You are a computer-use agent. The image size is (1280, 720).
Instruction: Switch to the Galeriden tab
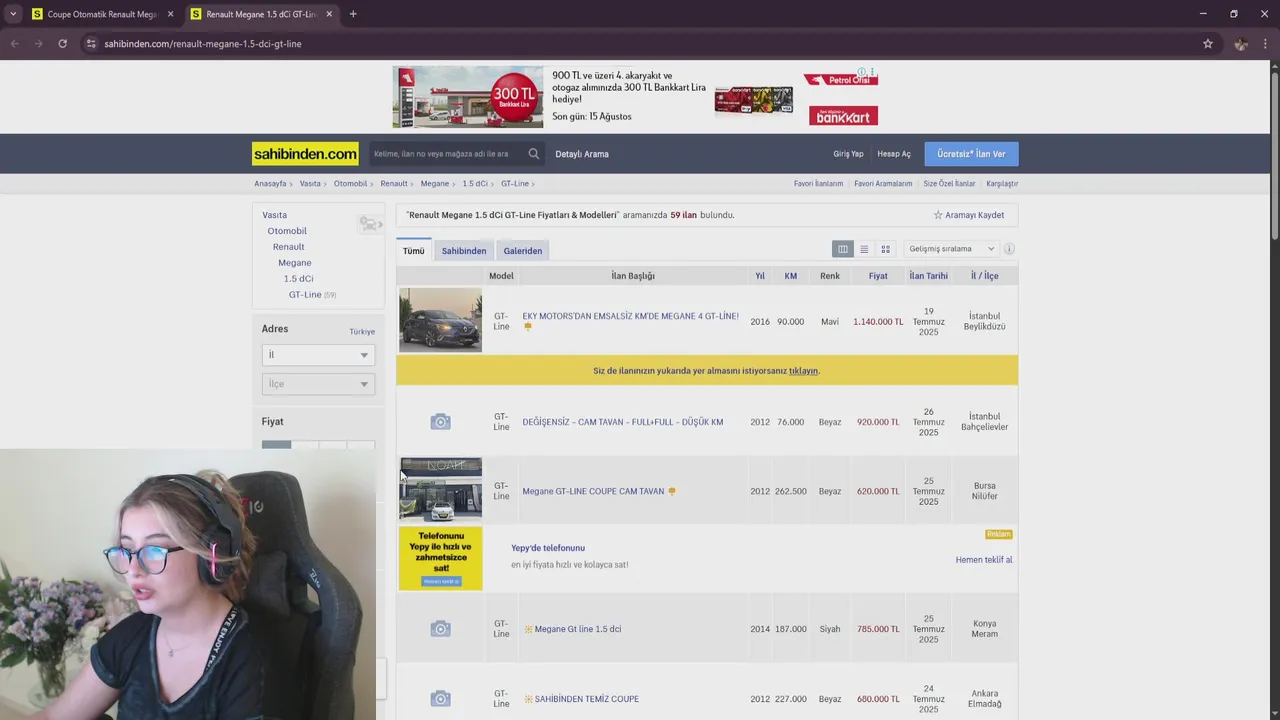click(523, 250)
